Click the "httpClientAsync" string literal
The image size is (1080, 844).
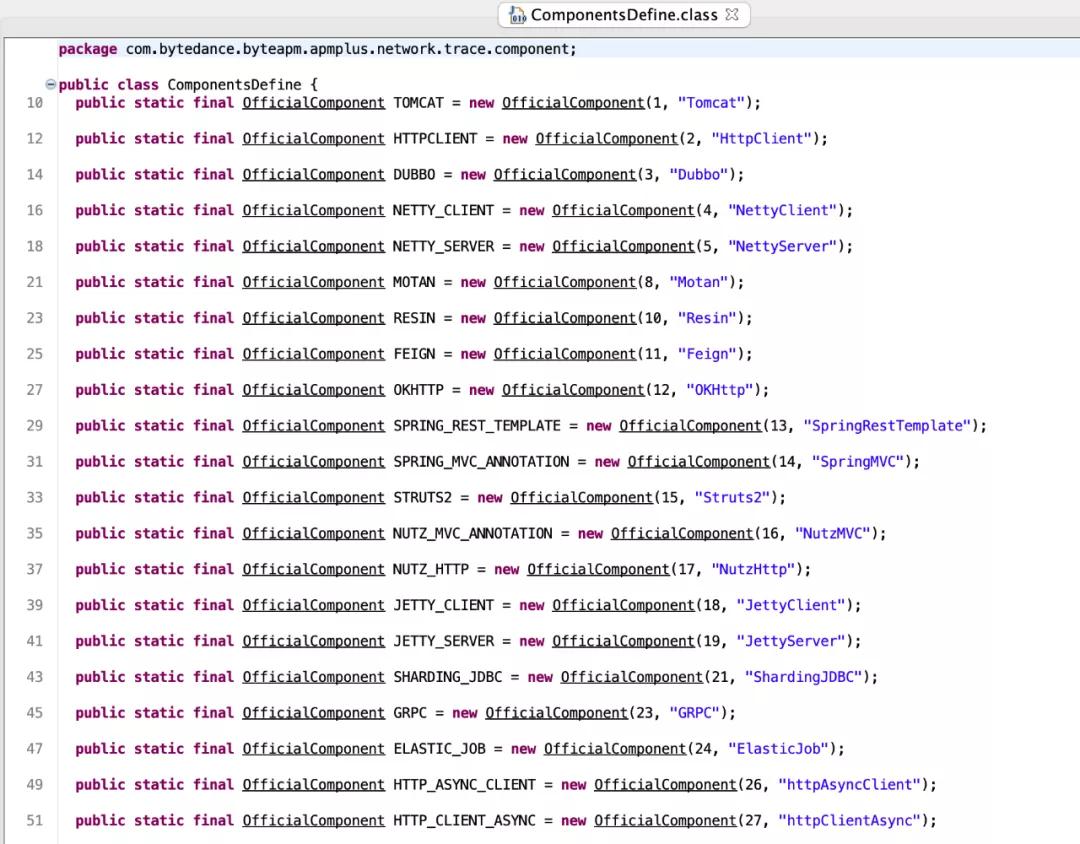(849, 821)
